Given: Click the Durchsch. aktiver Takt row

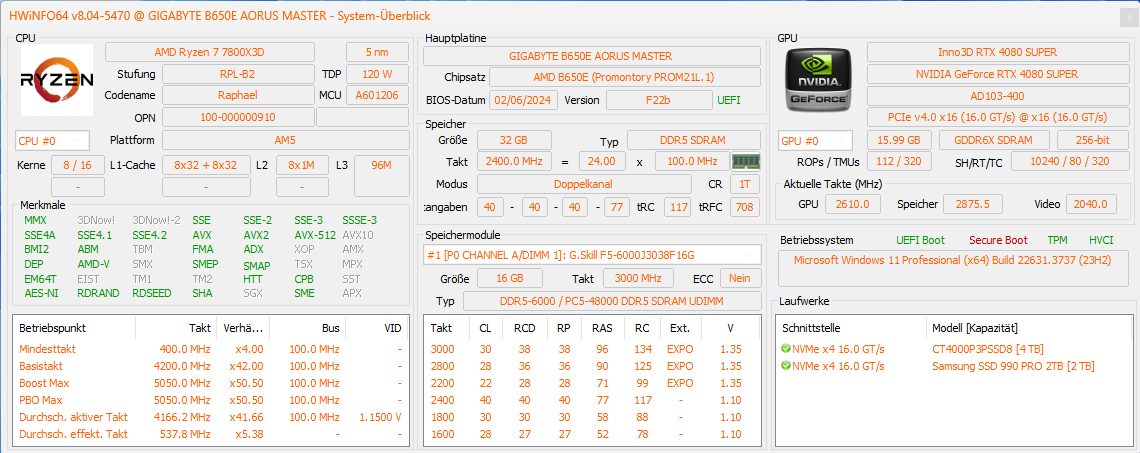Looking at the screenshot, I should (x=211, y=417).
